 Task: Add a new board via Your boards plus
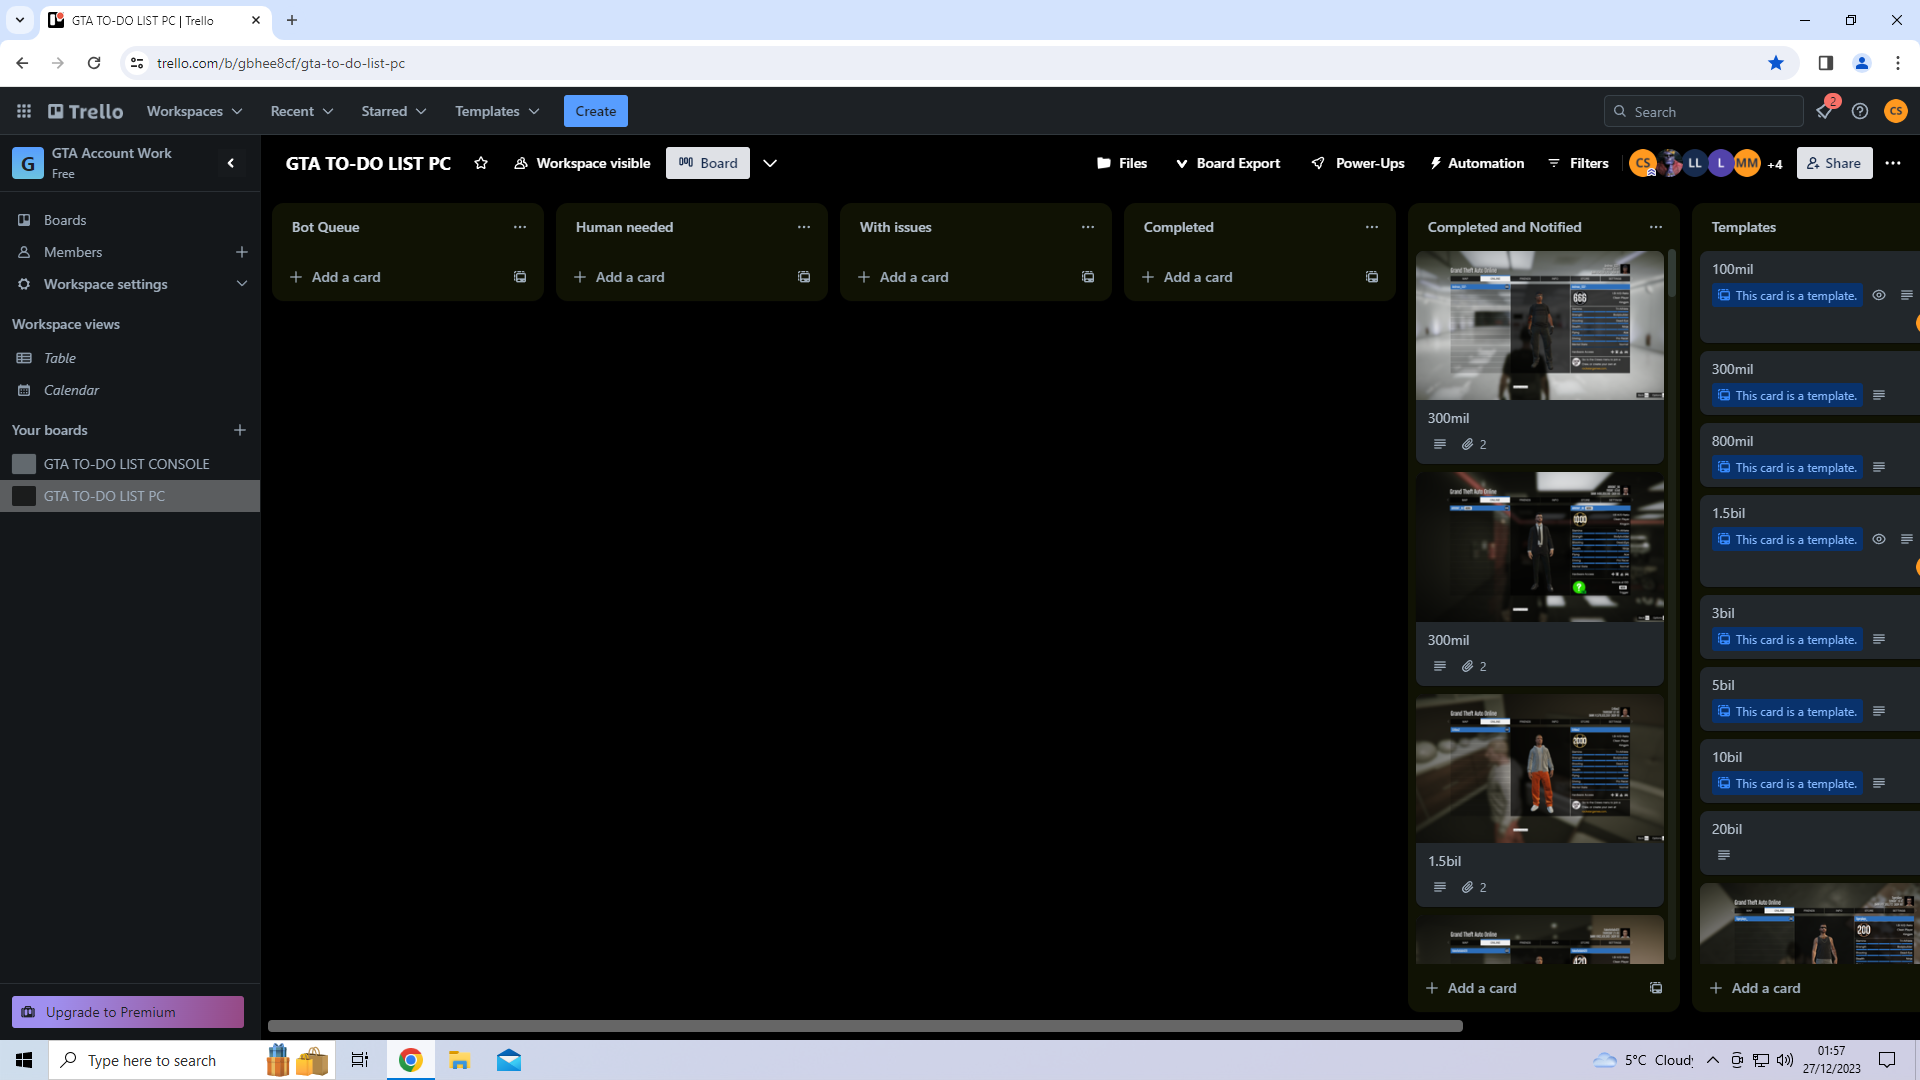[x=240, y=430]
